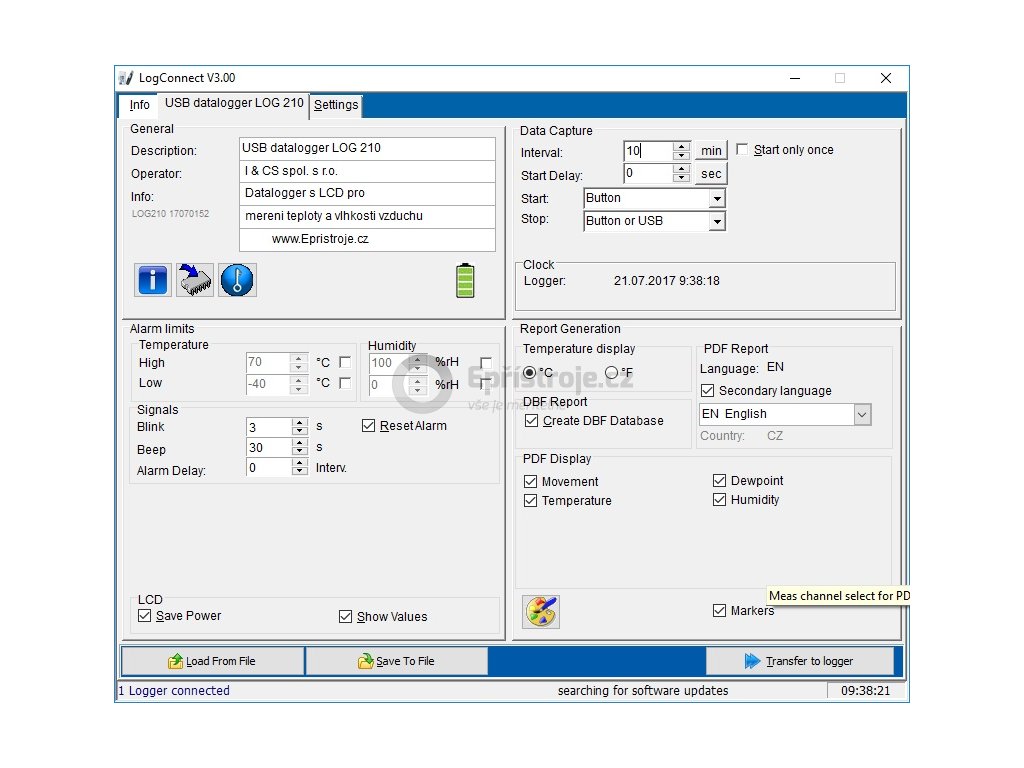Click the chip read-from-logger icon

pyautogui.click(x=195, y=280)
